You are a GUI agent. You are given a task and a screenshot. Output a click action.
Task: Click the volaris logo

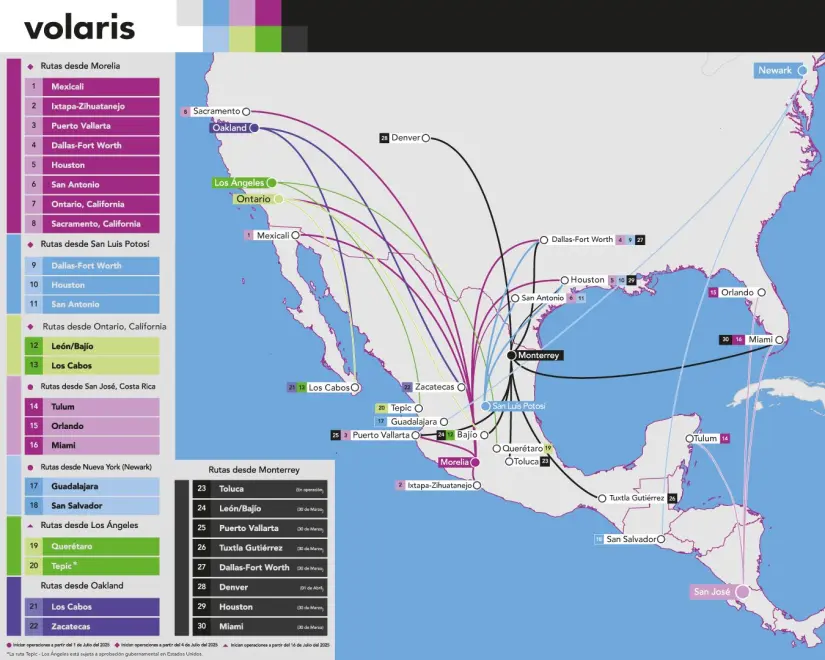point(79,27)
